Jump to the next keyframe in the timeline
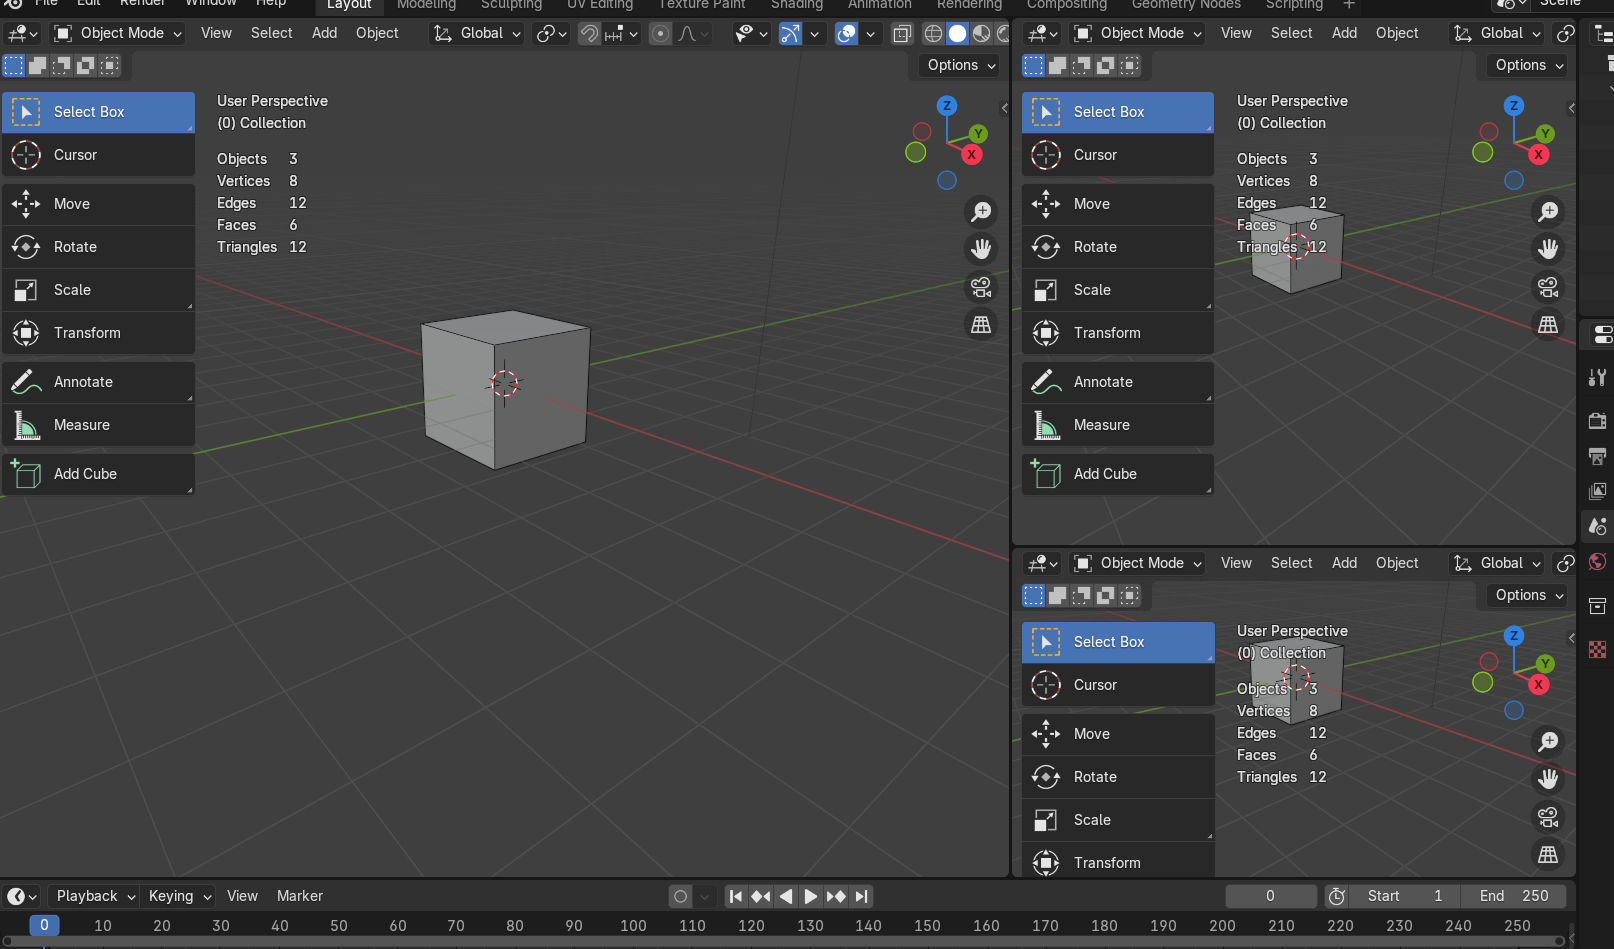 click(836, 896)
